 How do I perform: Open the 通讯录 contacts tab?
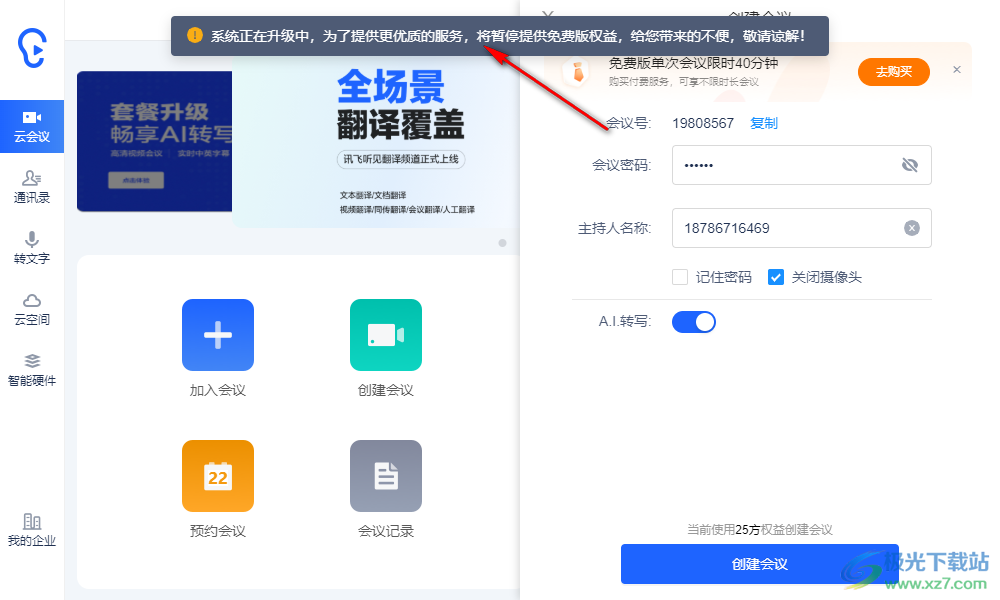click(32, 187)
